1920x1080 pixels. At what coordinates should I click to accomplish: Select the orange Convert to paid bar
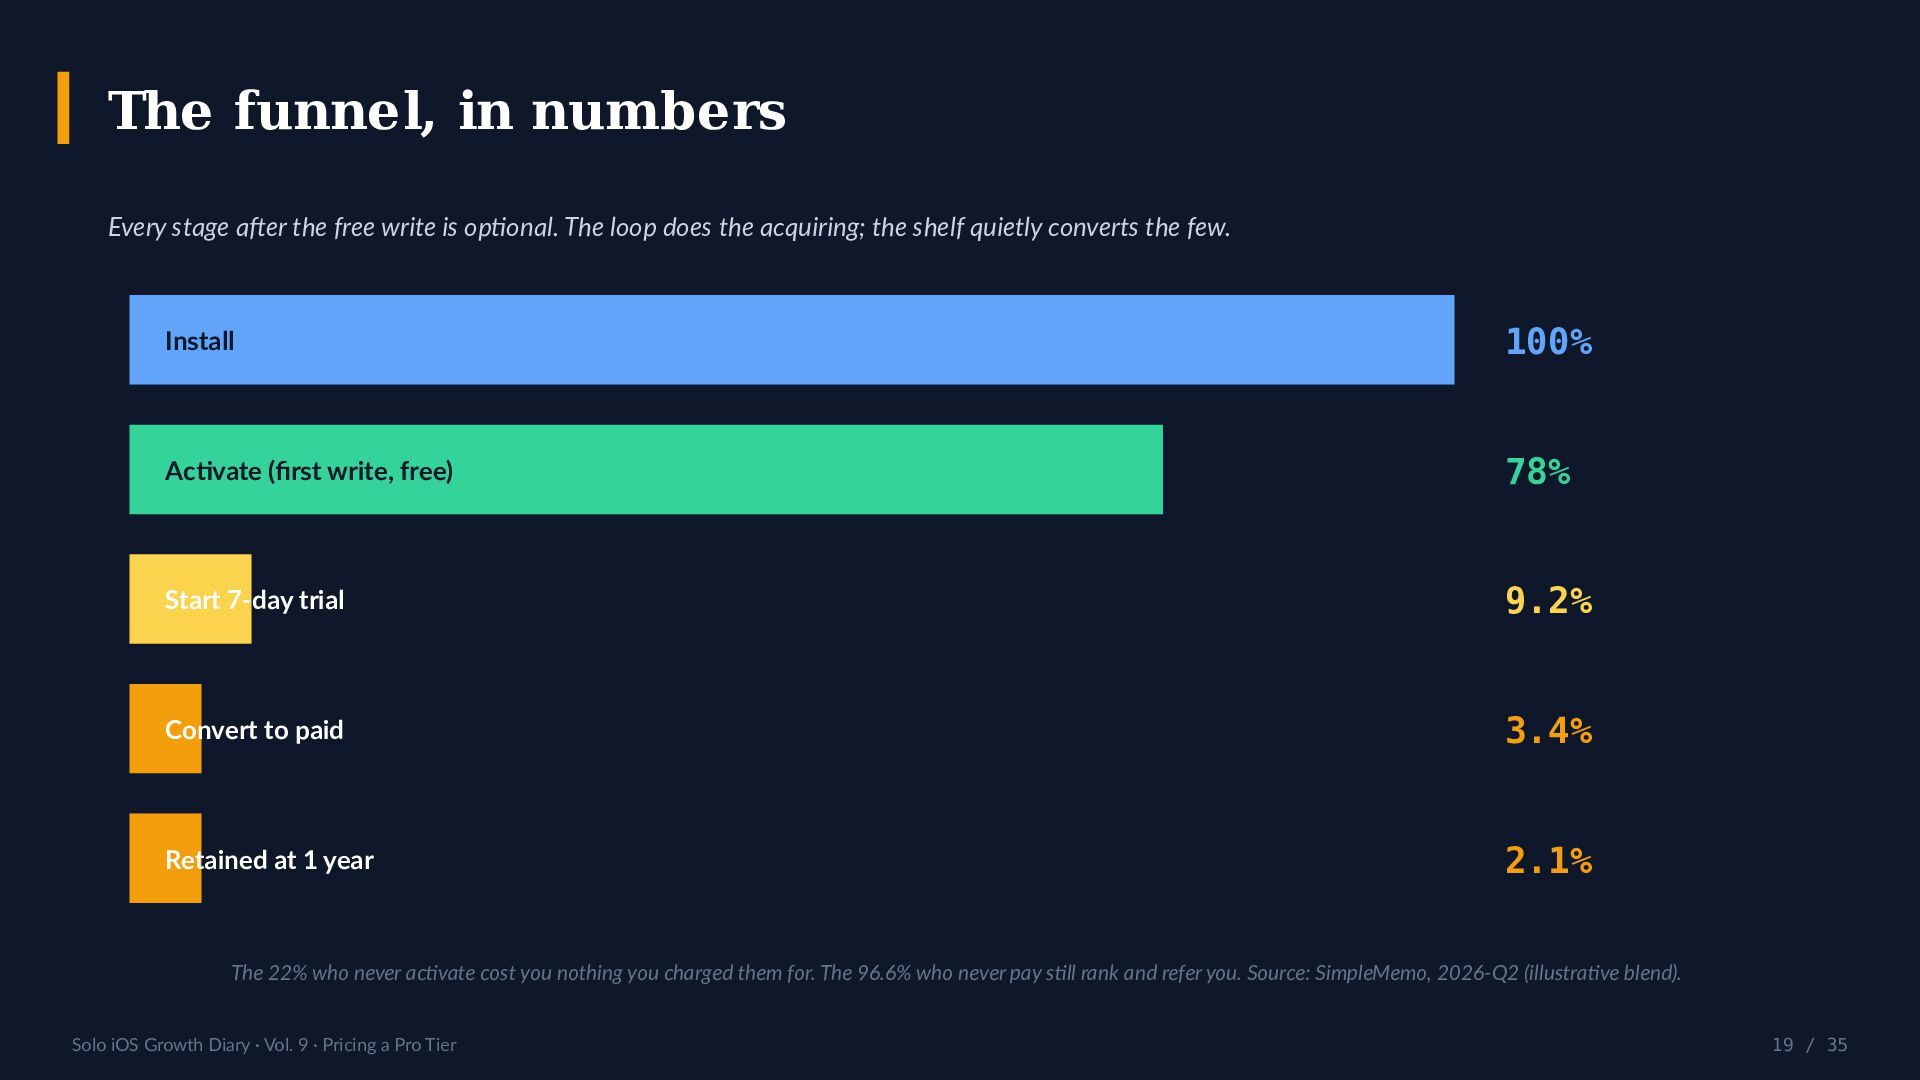point(165,729)
